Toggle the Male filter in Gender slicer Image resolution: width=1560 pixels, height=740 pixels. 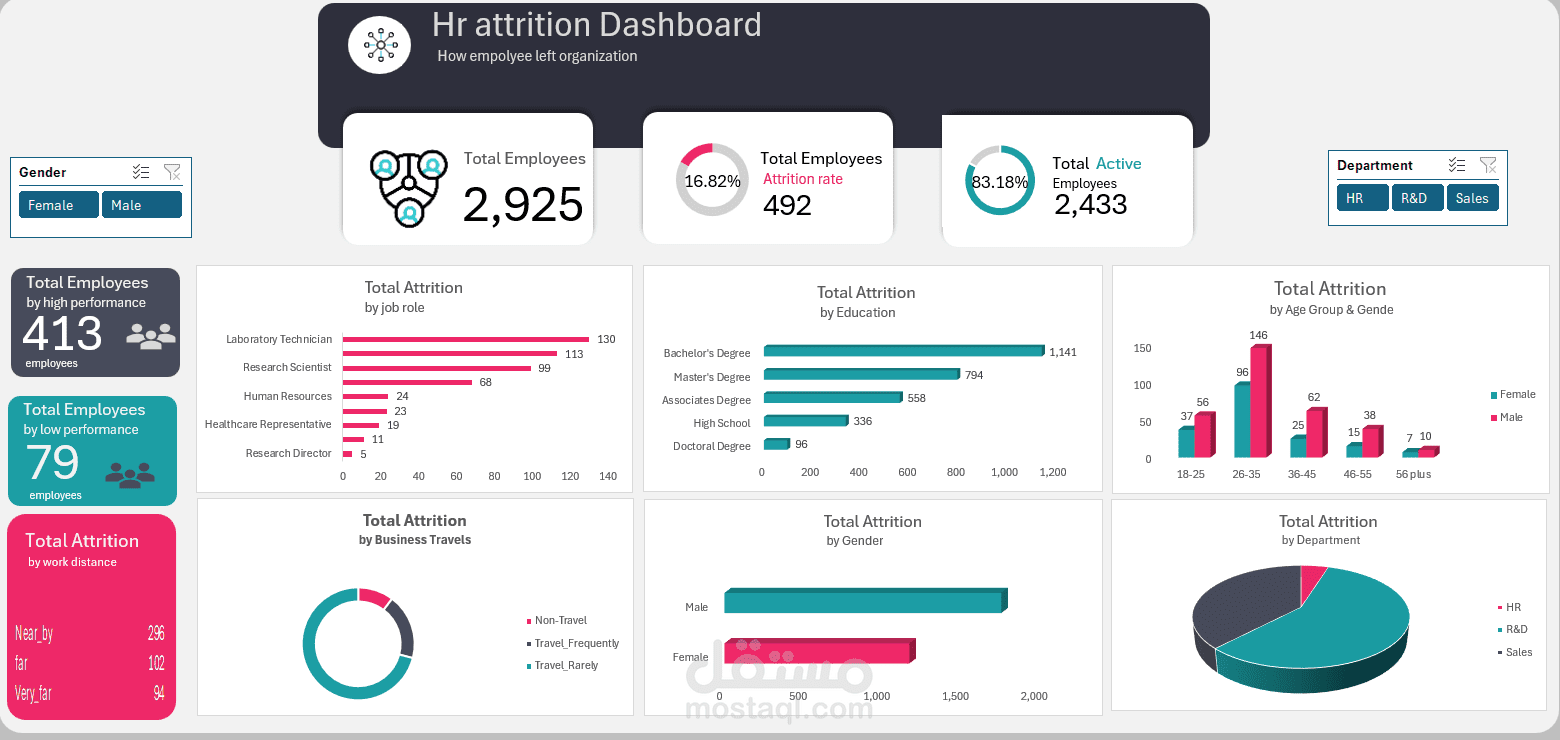coord(141,204)
